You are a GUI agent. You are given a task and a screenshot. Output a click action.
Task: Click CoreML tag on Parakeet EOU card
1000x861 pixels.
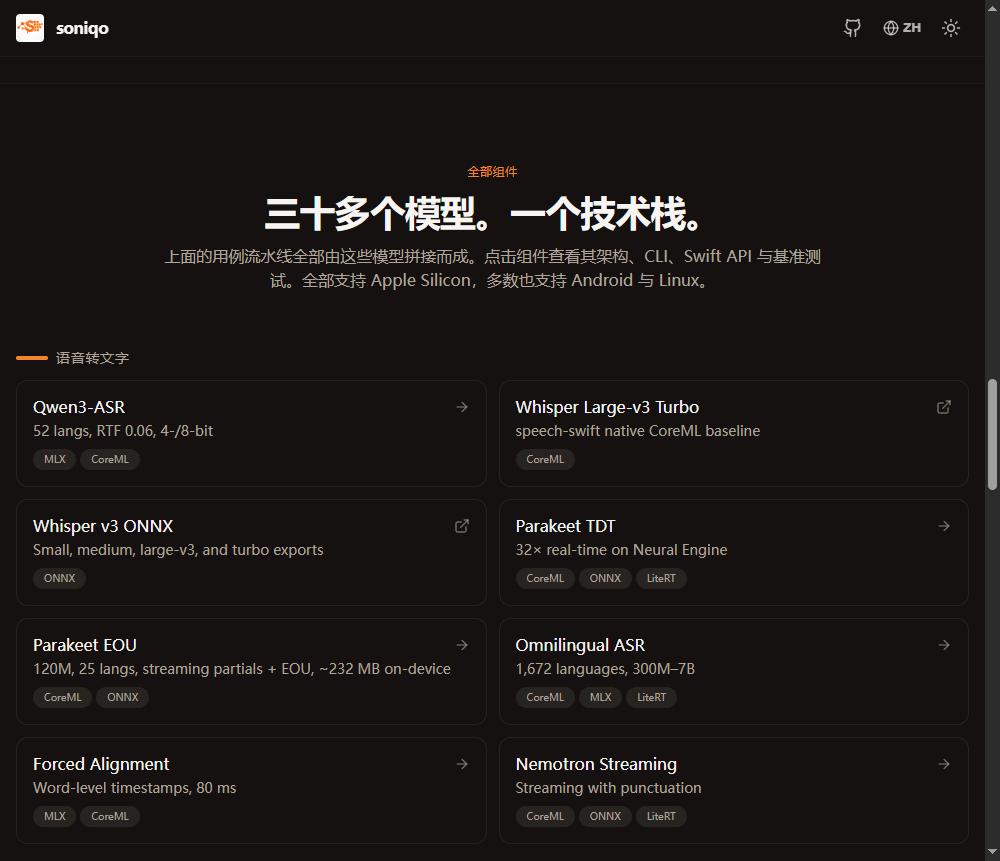[62, 697]
